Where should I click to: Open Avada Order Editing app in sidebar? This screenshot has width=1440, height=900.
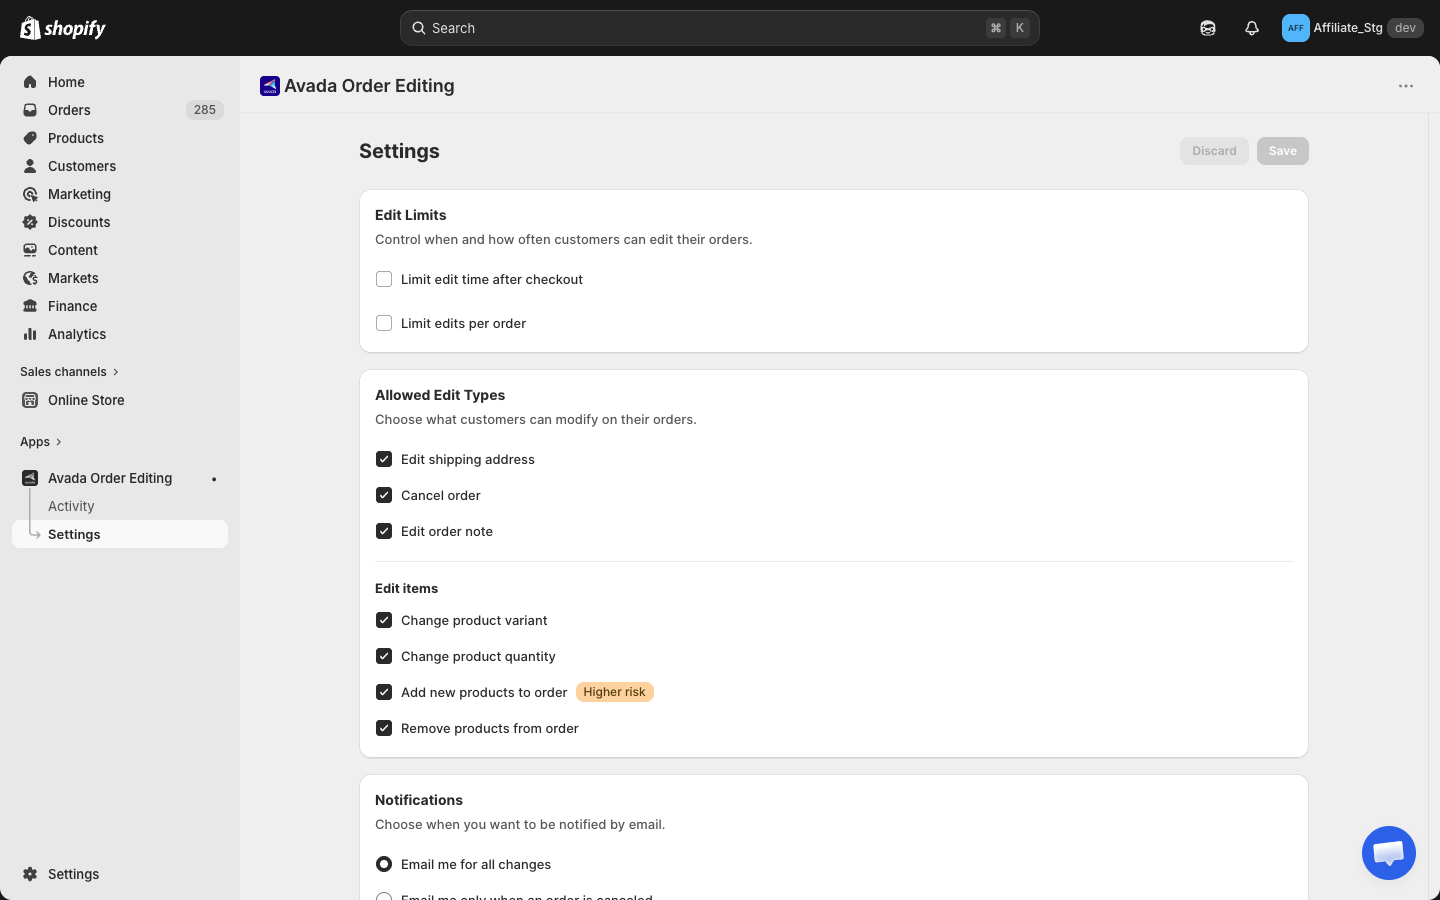(110, 478)
